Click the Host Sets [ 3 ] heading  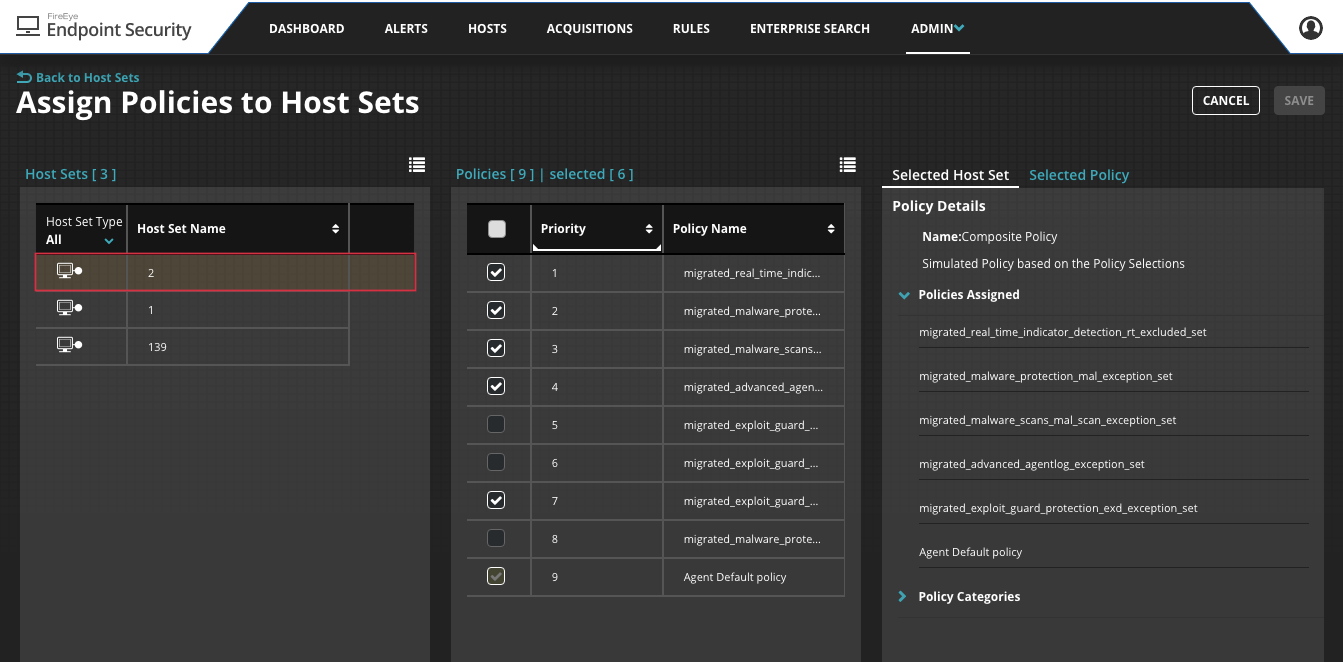[70, 174]
